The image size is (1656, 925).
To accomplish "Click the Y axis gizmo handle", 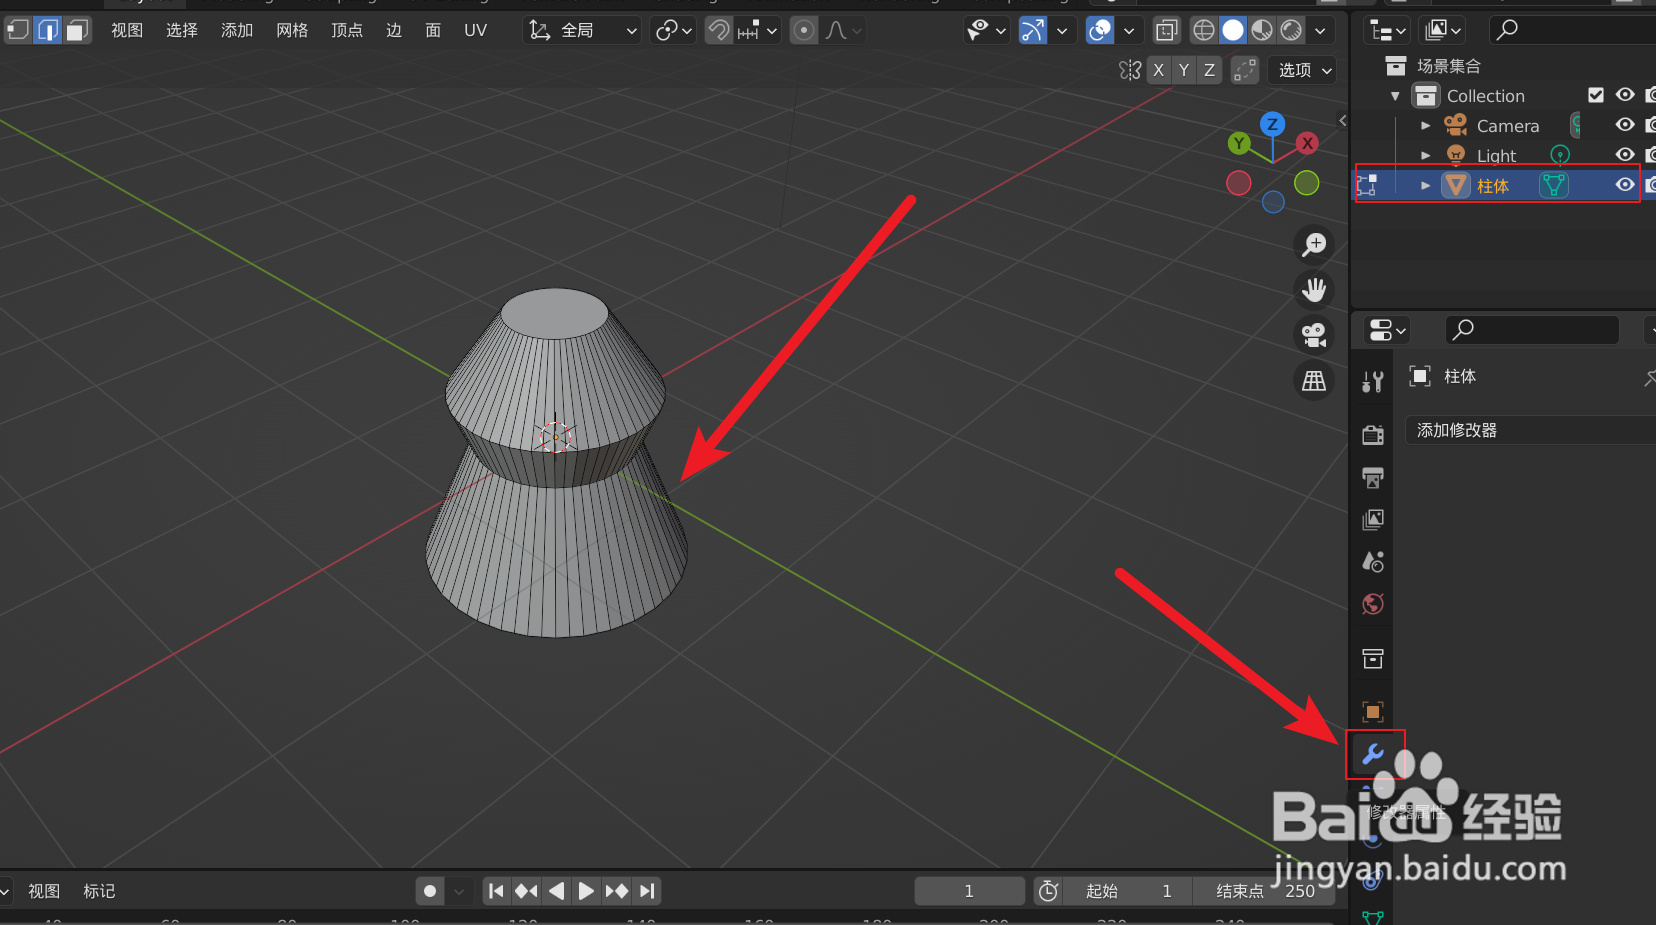I will pyautogui.click(x=1239, y=143).
